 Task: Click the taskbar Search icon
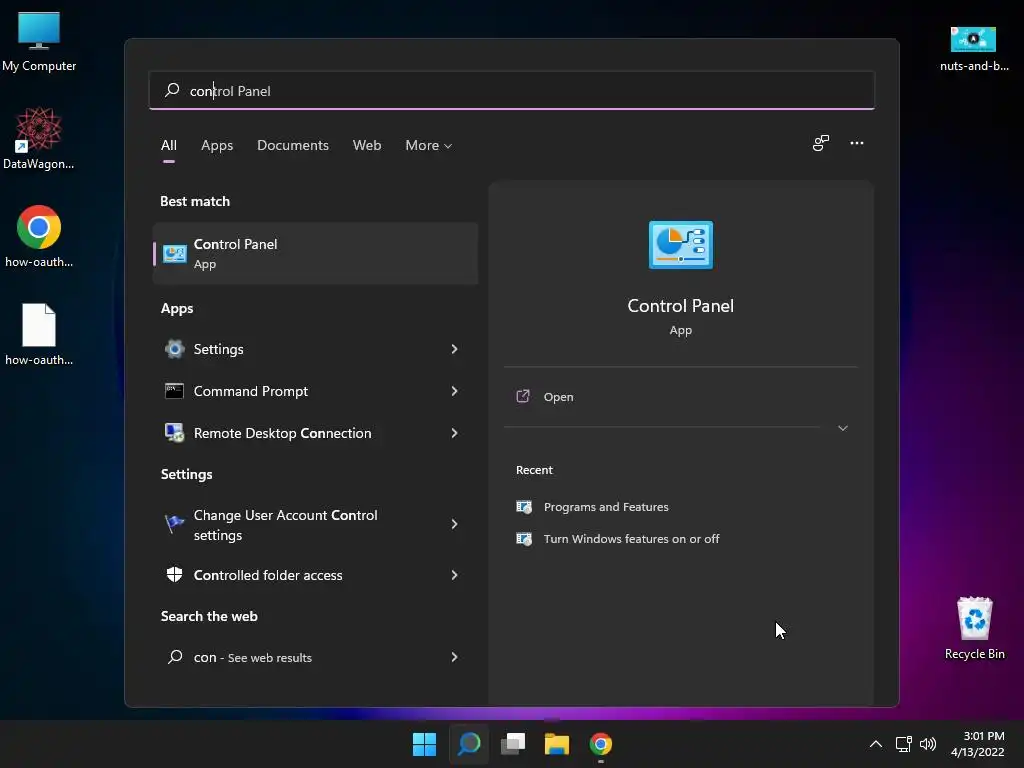pos(469,744)
